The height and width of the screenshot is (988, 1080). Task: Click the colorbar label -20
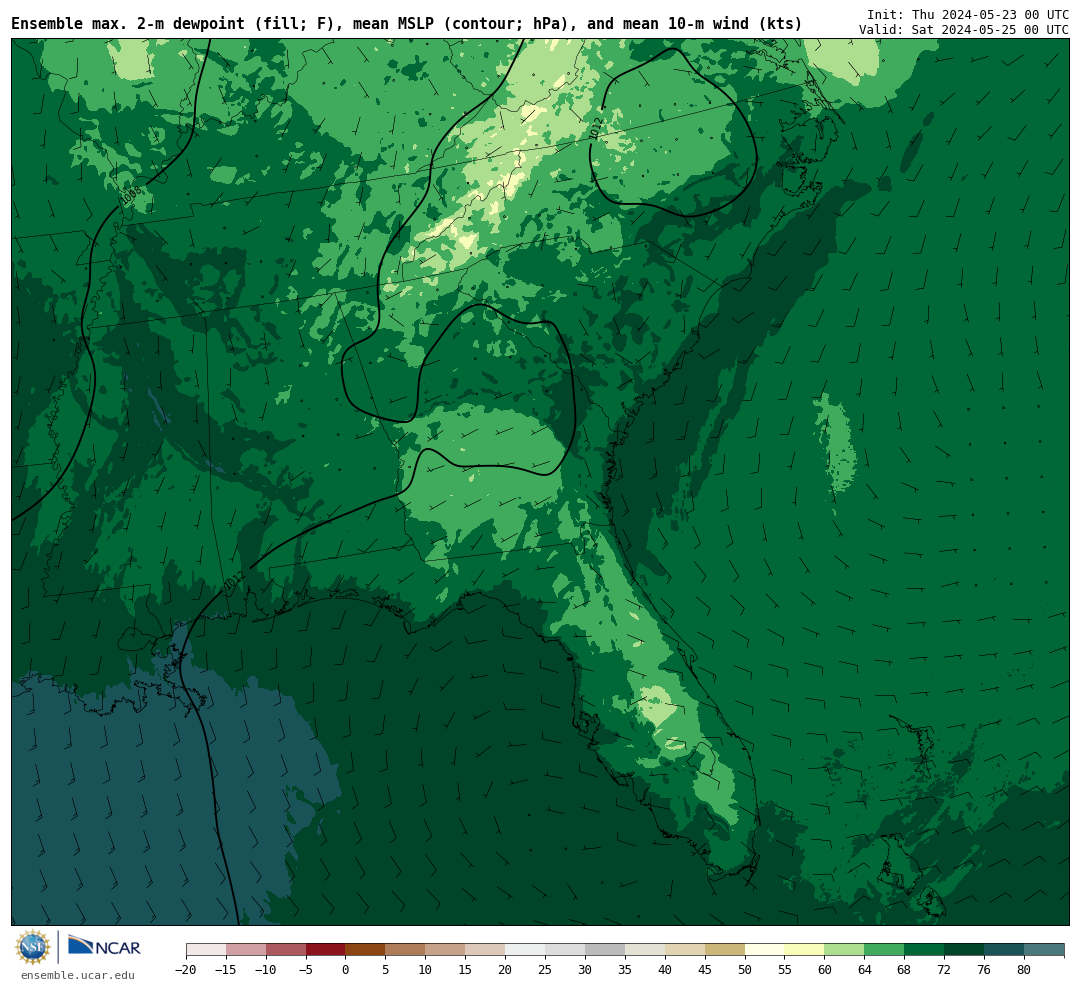186,970
